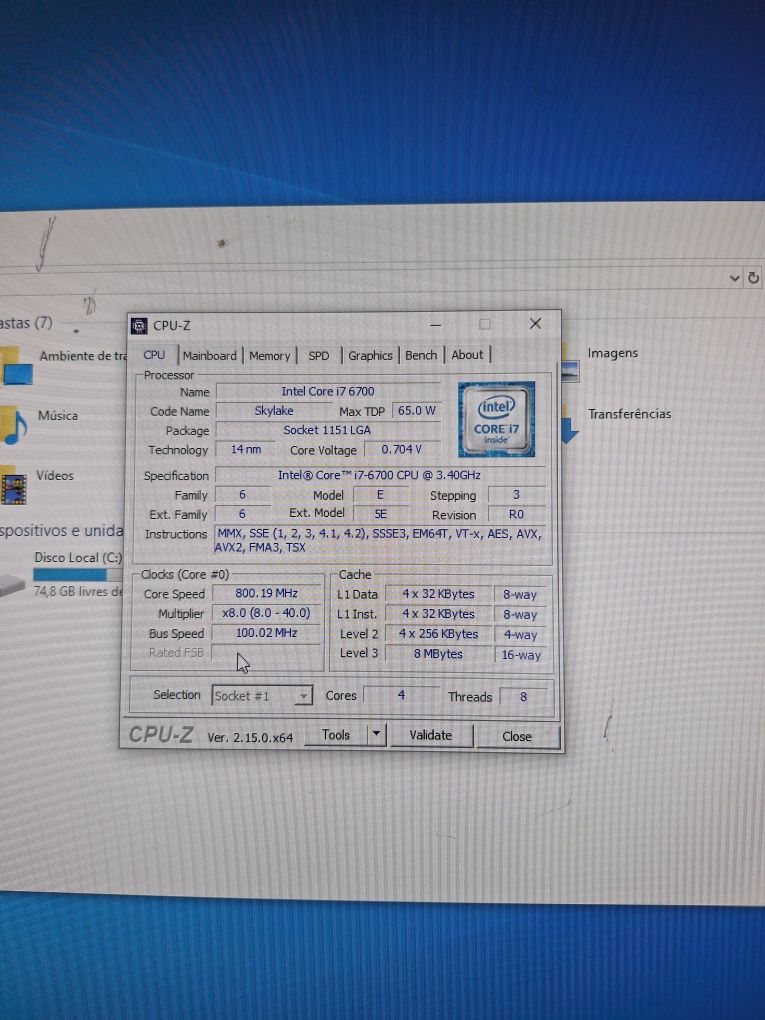765x1020 pixels.
Task: Open the Graphics tab
Action: tap(370, 355)
